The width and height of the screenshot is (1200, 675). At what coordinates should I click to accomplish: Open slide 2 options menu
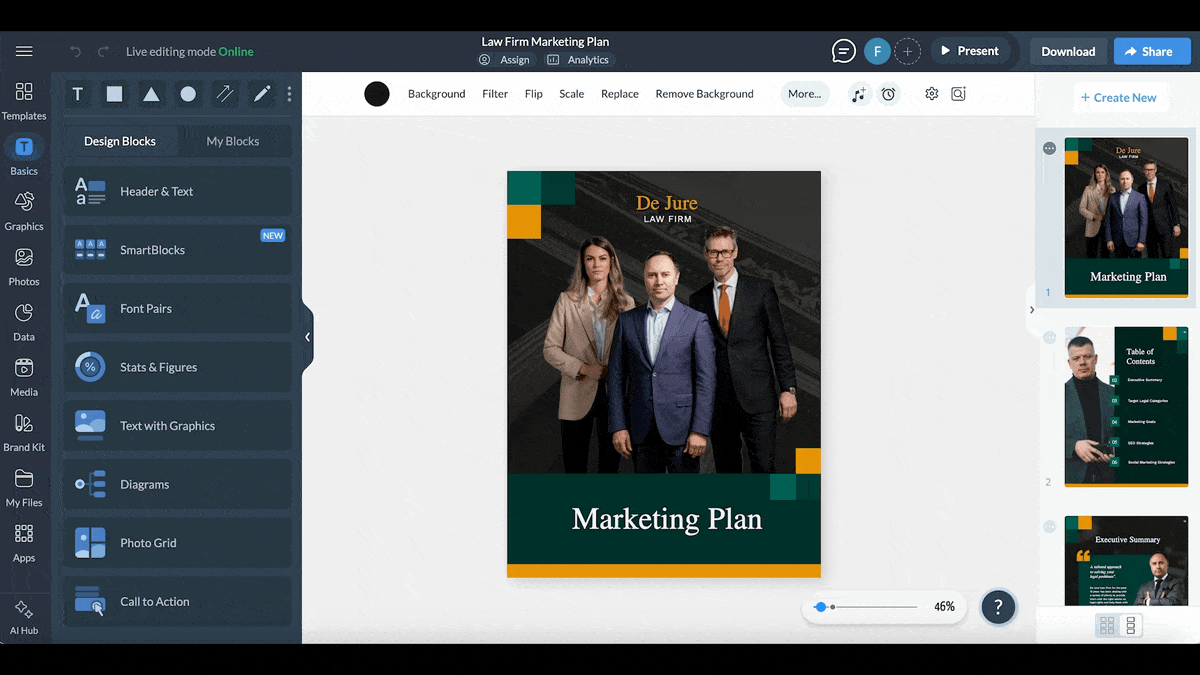pos(1049,337)
